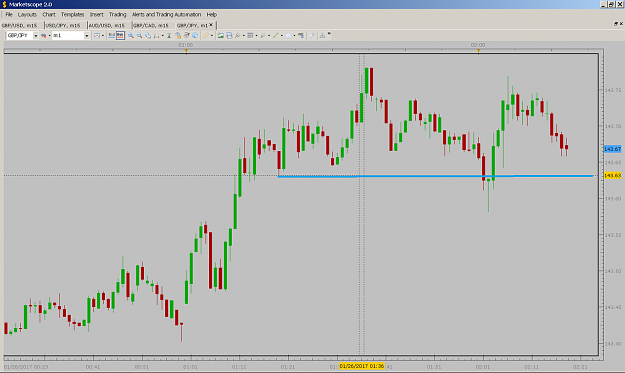Image resolution: width=625 pixels, height=373 pixels.
Task: Click the 02:21 time axis label
Action: click(580, 367)
